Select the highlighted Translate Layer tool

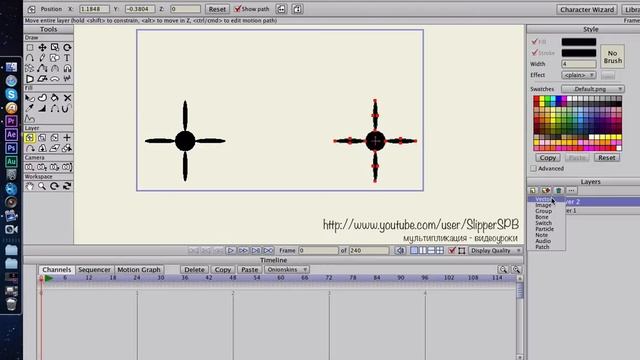[30, 138]
